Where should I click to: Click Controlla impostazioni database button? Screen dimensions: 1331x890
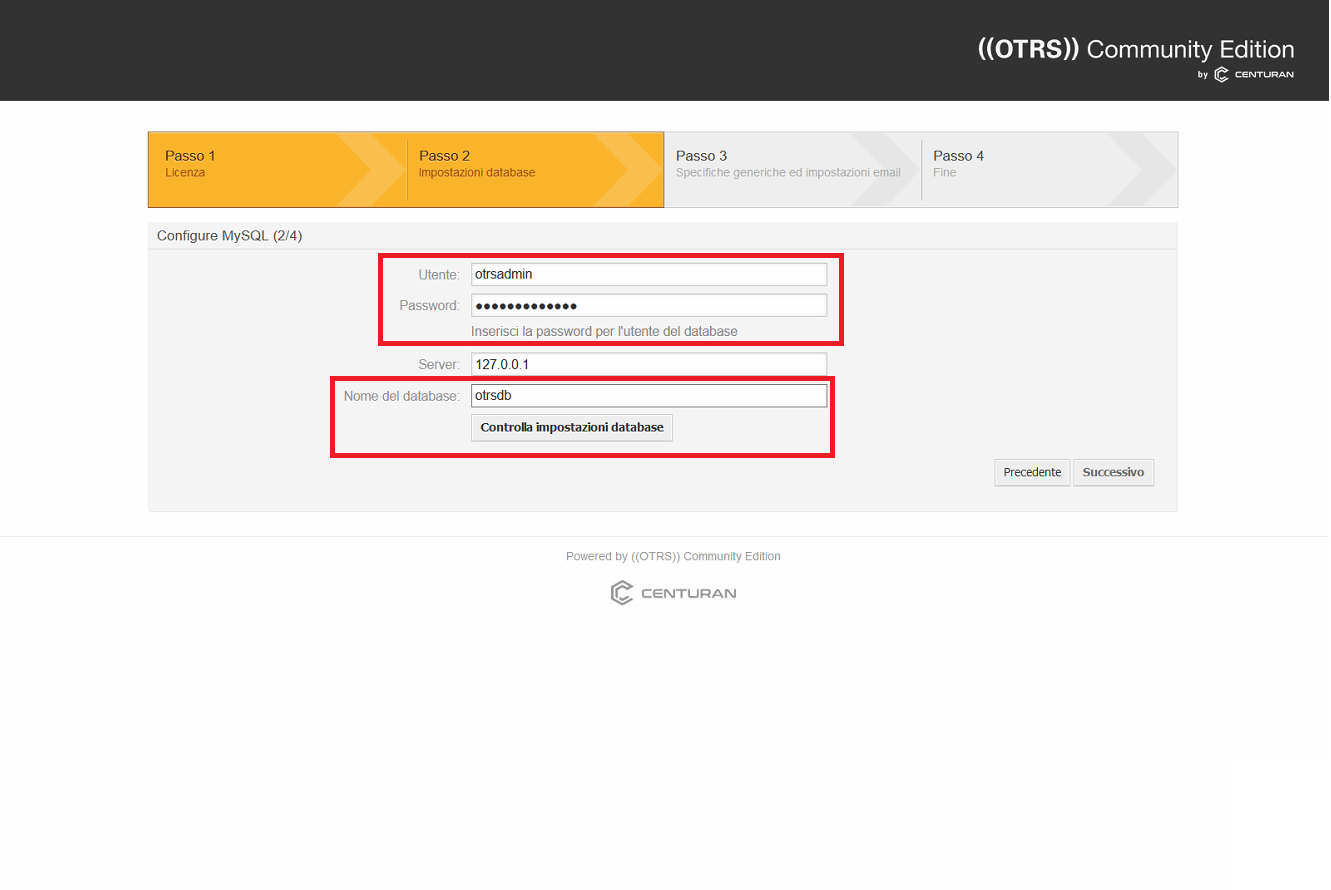(x=572, y=428)
